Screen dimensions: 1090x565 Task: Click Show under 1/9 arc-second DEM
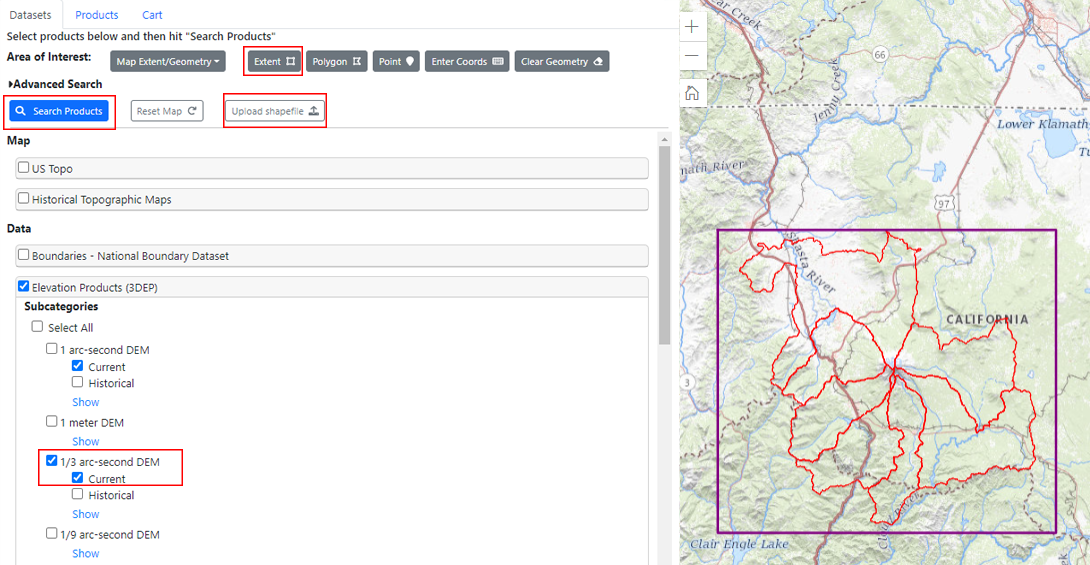click(x=86, y=553)
